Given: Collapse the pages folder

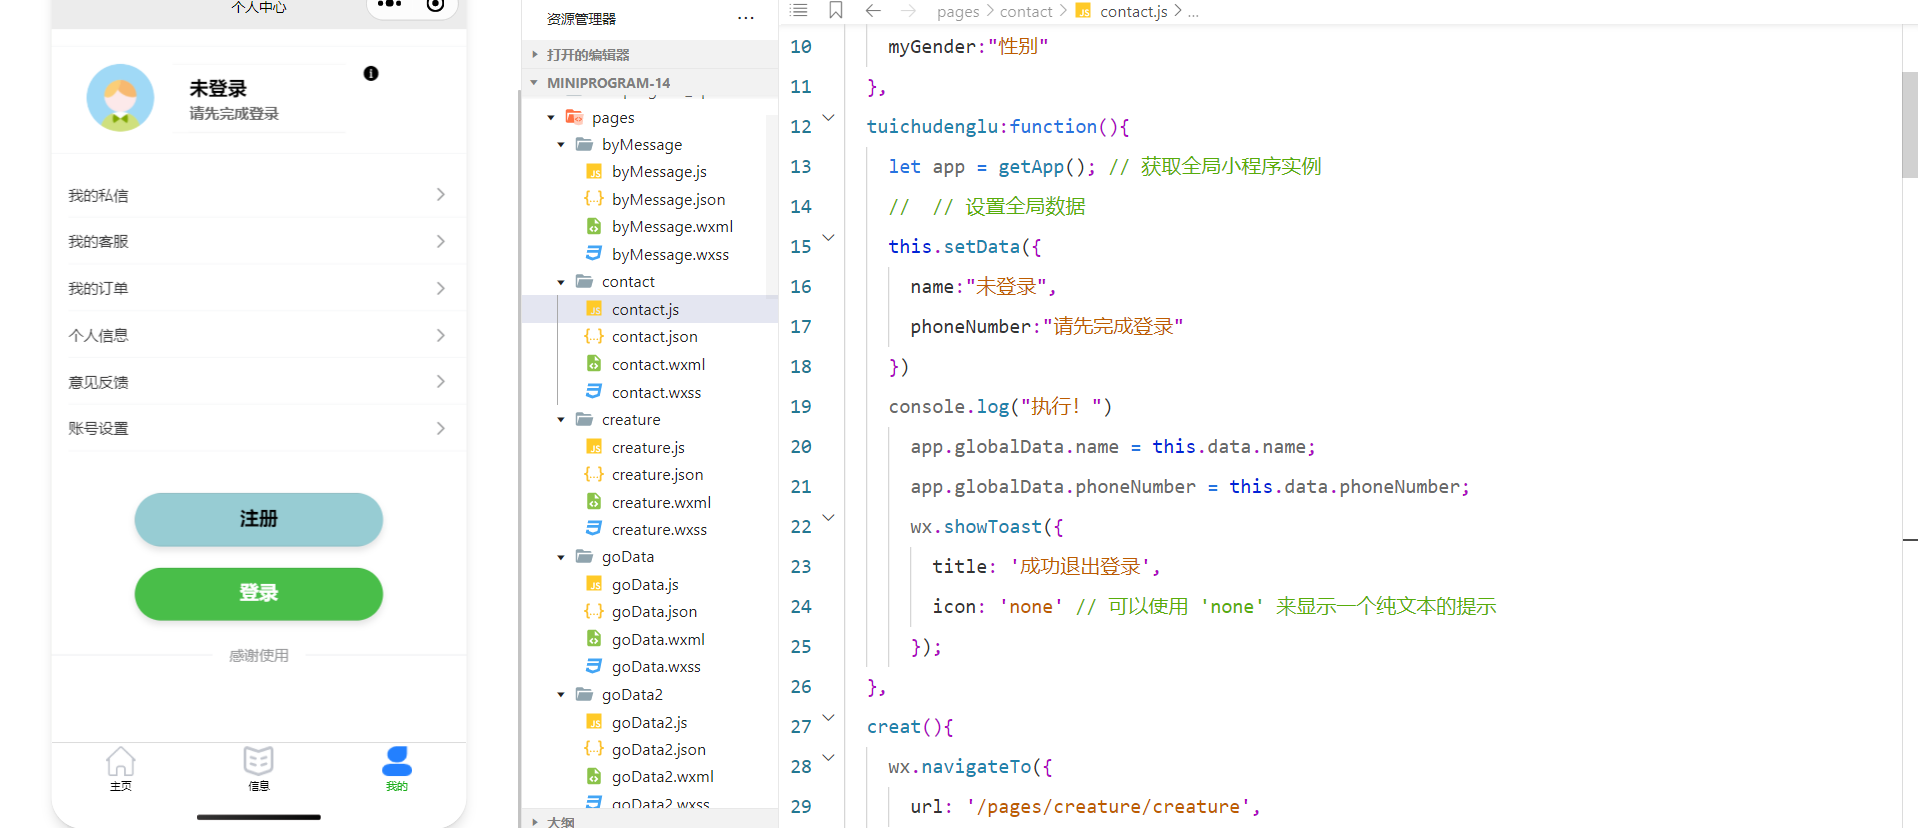Looking at the screenshot, I should tap(551, 118).
